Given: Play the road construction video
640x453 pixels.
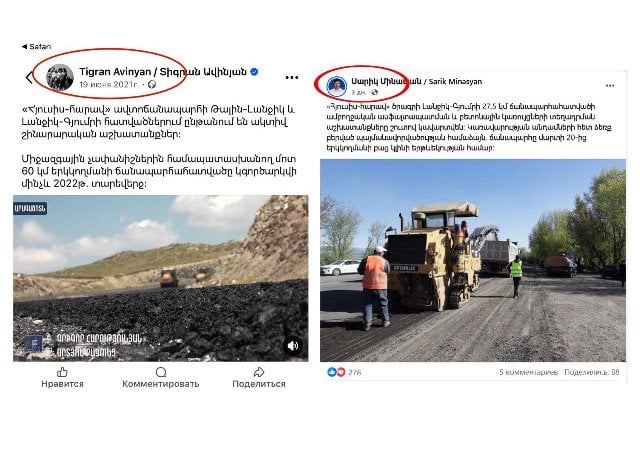Looking at the screenshot, I should coord(160,278).
